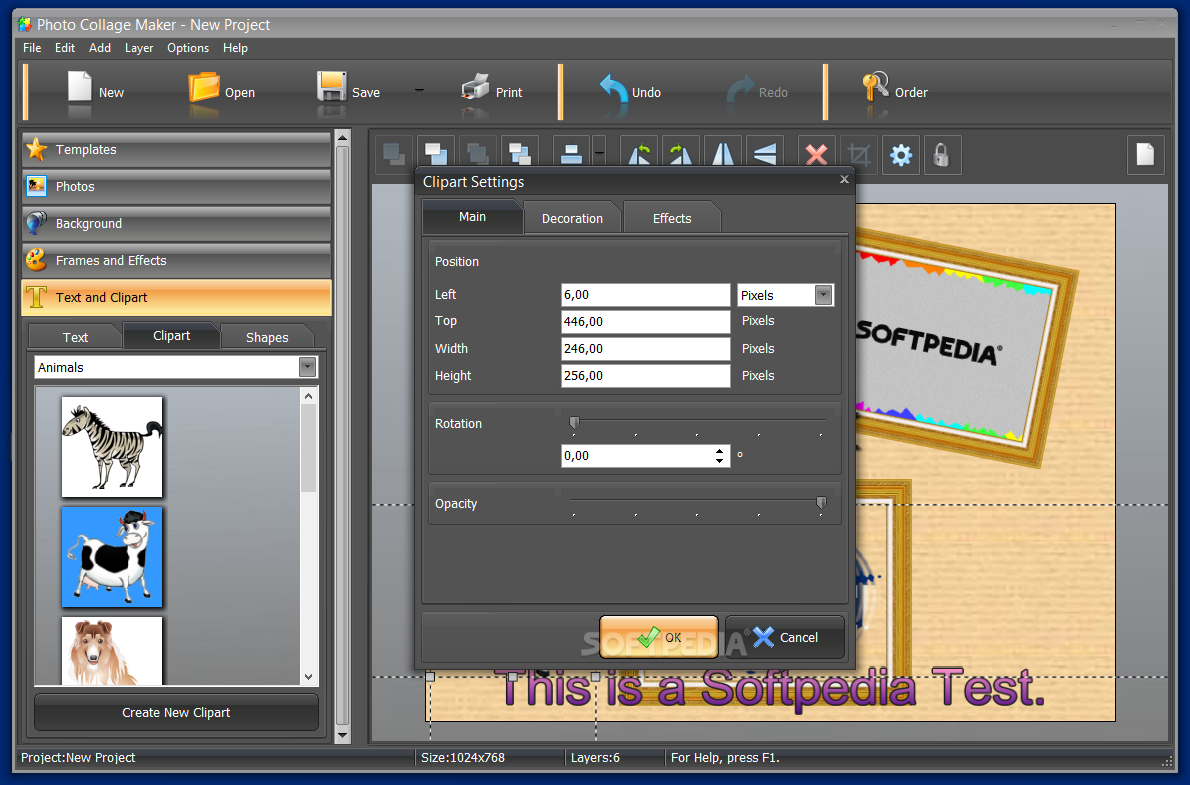Select the collie dog clipart thumbnail

pos(112,651)
